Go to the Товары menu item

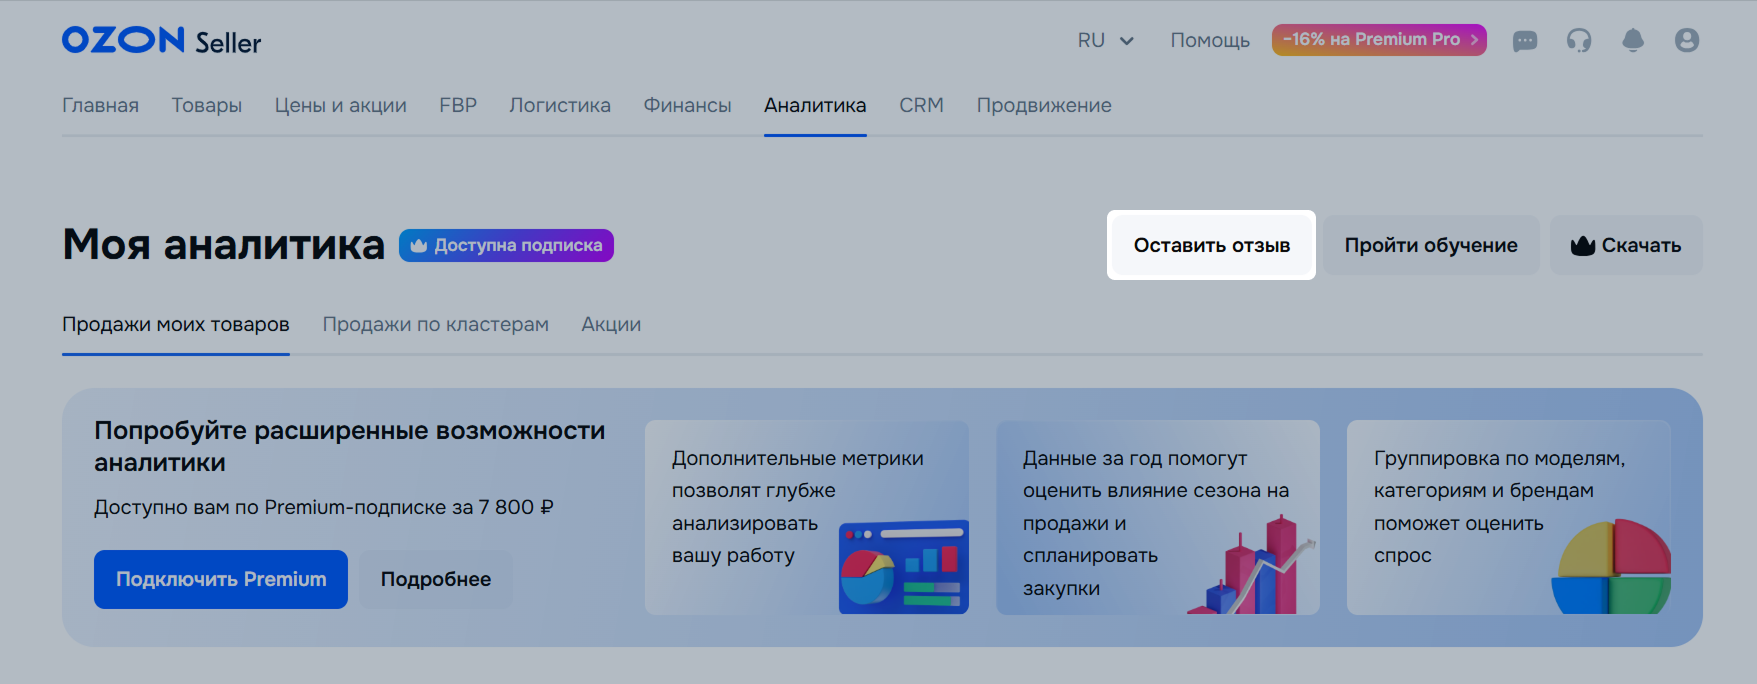point(206,105)
